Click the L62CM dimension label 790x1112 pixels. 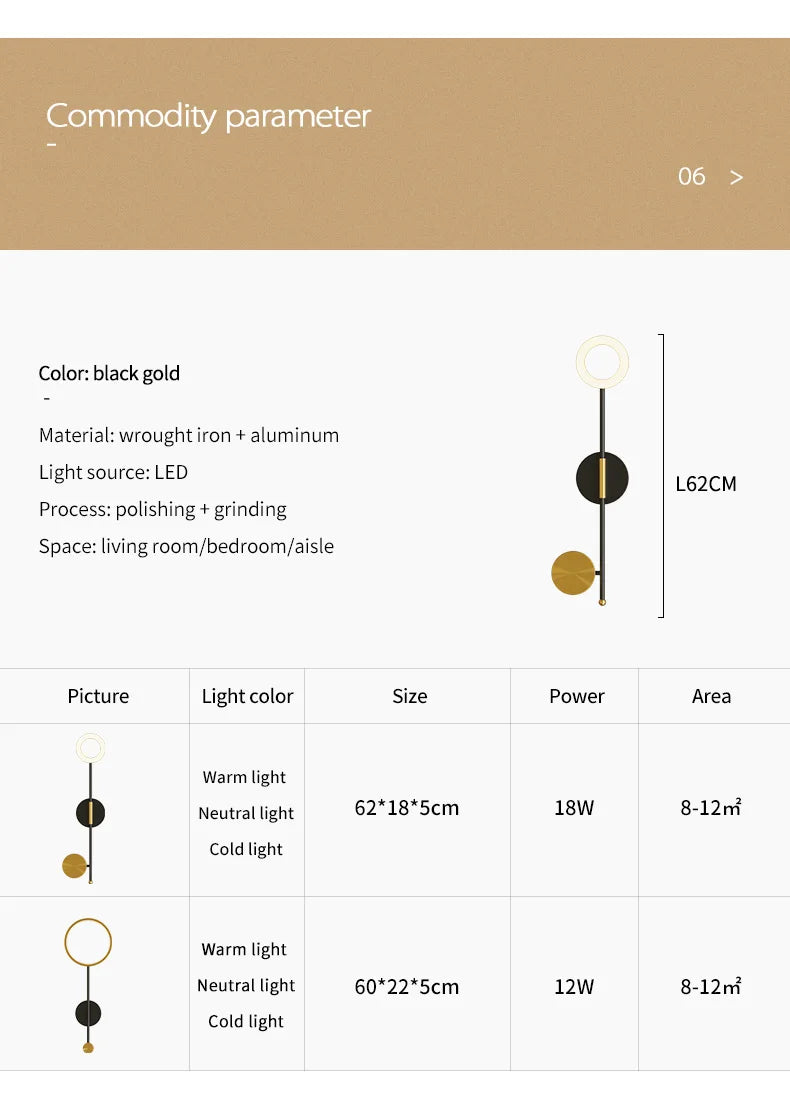706,484
